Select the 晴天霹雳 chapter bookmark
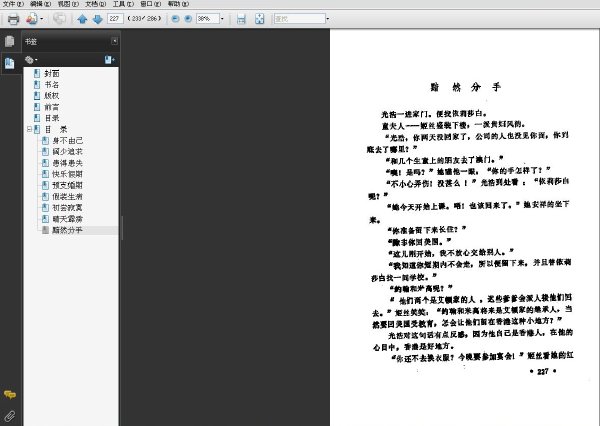The width and height of the screenshot is (600, 426). pos(67,219)
